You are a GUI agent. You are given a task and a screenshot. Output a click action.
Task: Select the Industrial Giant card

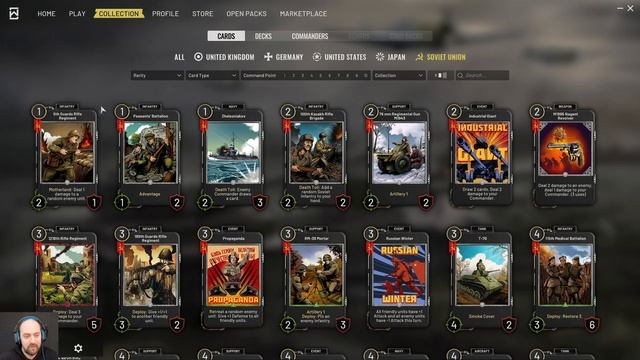point(482,157)
